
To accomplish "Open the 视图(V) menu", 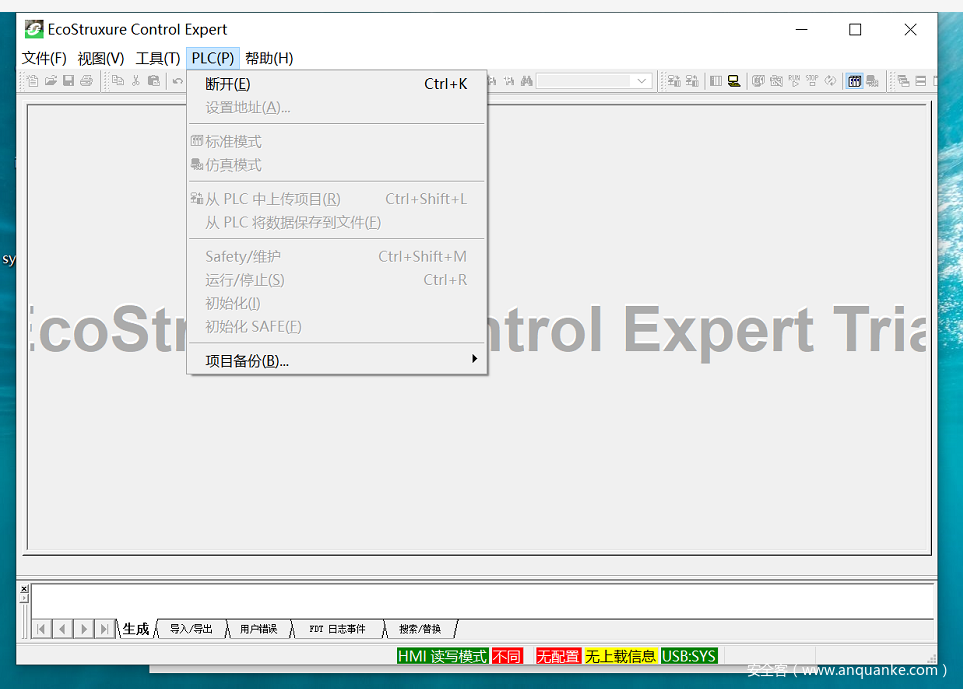I will pyautogui.click(x=101, y=58).
